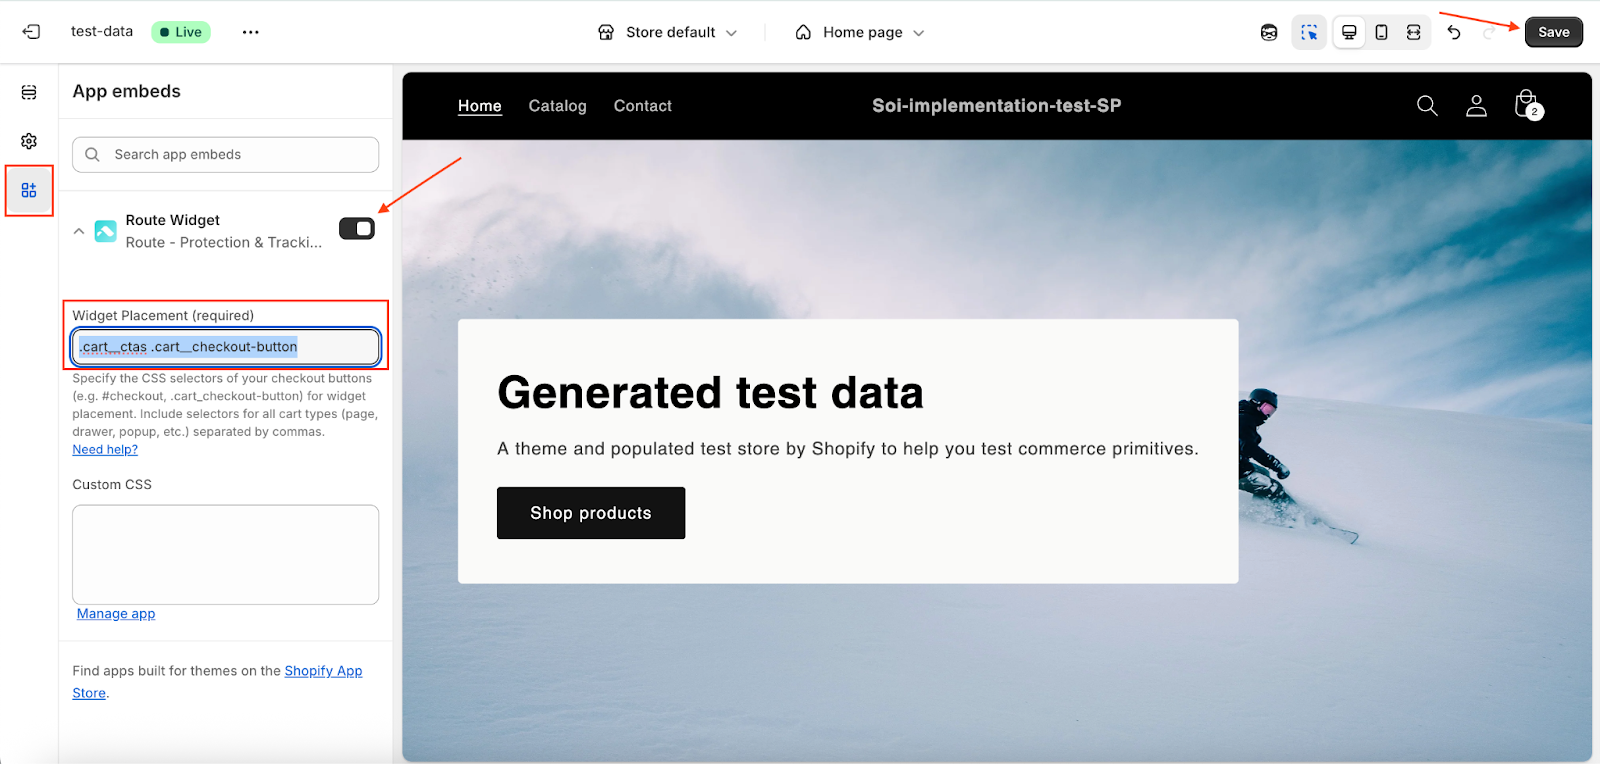Toggle the Route Widget app embed

click(x=357, y=229)
